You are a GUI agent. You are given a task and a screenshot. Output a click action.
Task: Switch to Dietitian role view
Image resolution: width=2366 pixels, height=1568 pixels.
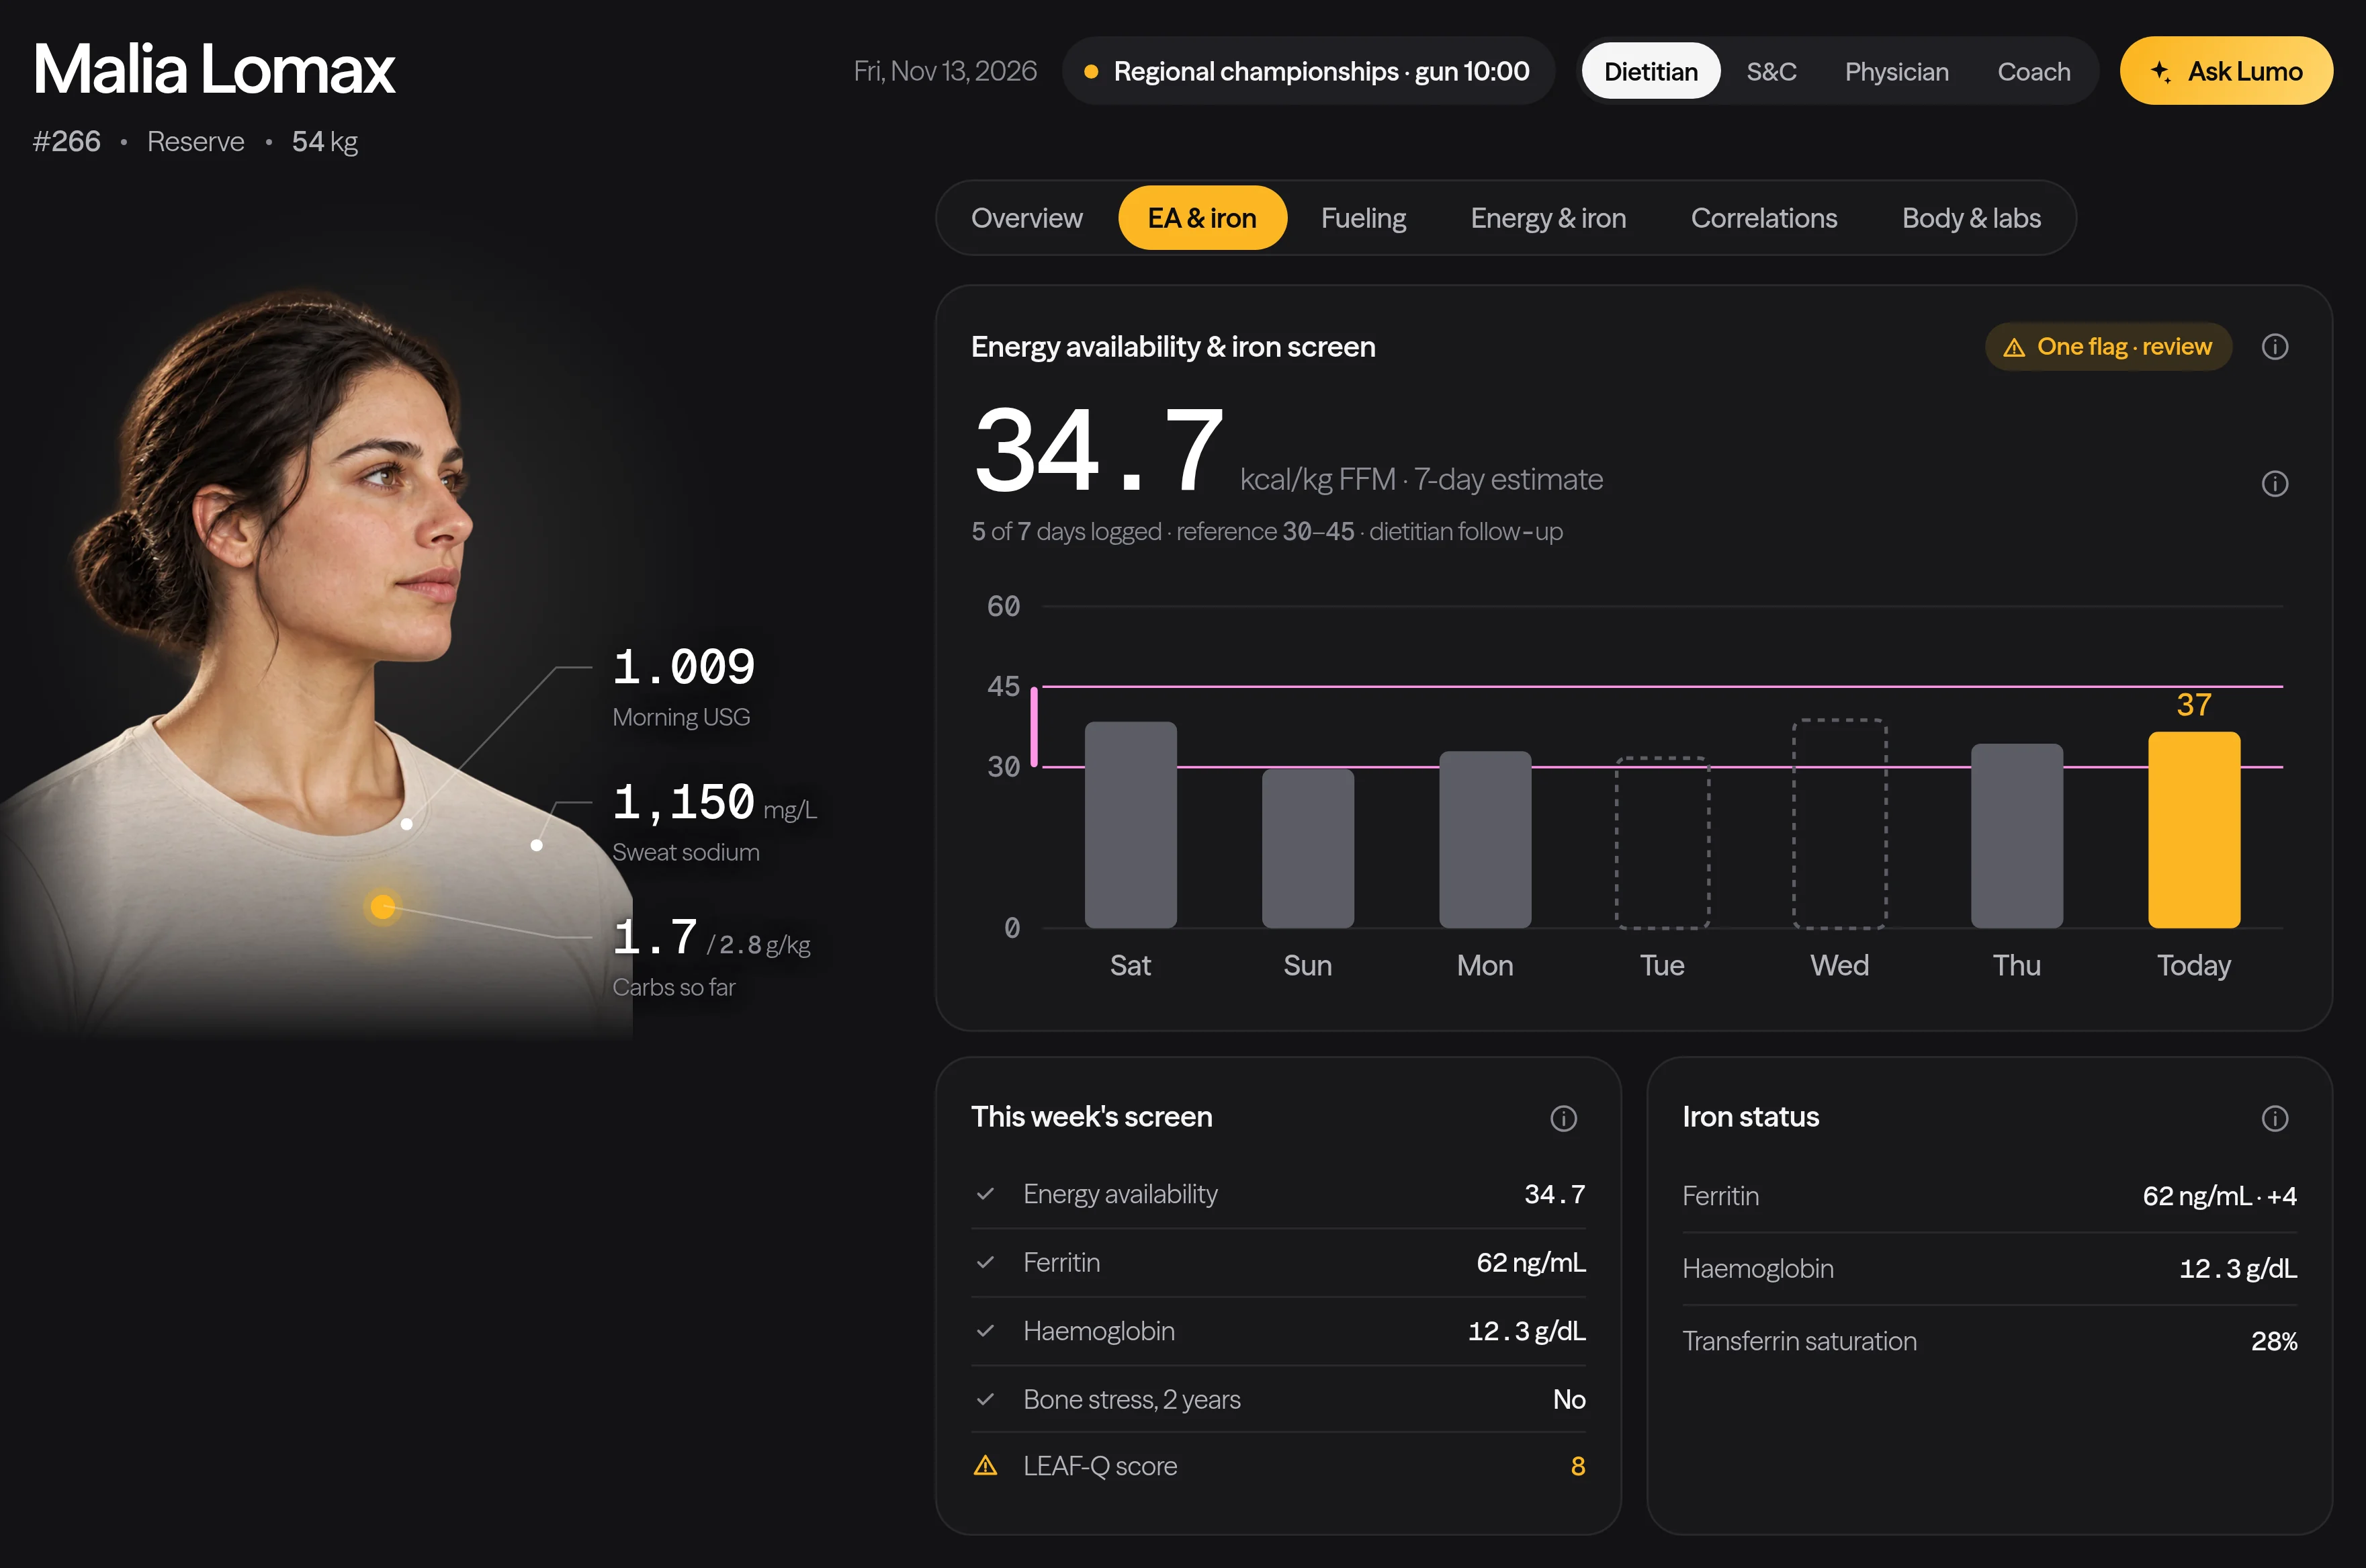[1651, 71]
